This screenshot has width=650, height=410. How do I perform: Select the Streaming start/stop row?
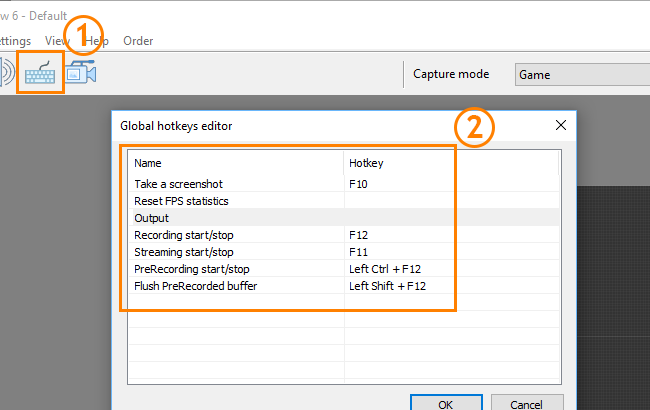(344, 252)
